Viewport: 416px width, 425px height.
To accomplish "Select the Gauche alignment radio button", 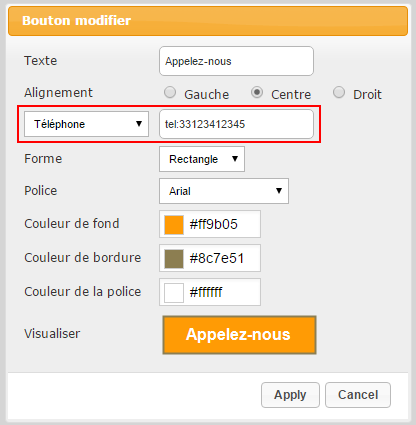I will click(x=170, y=92).
